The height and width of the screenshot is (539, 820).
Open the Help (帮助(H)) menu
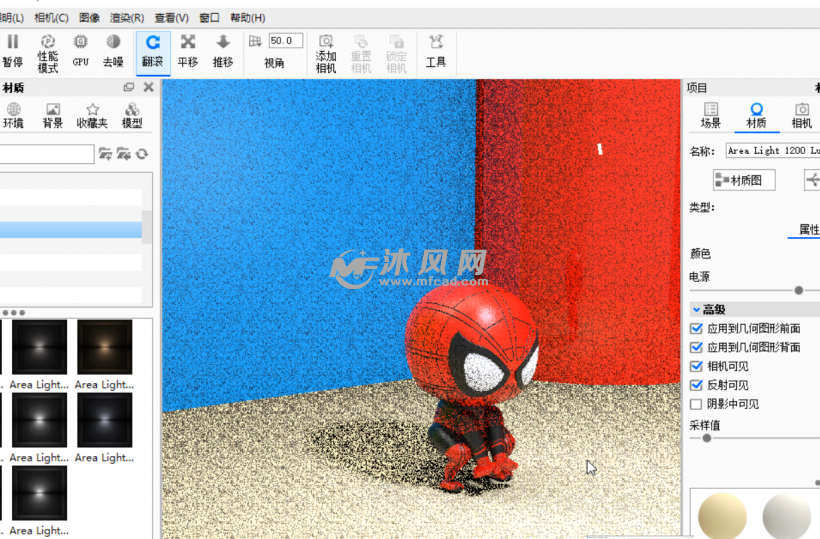point(248,18)
